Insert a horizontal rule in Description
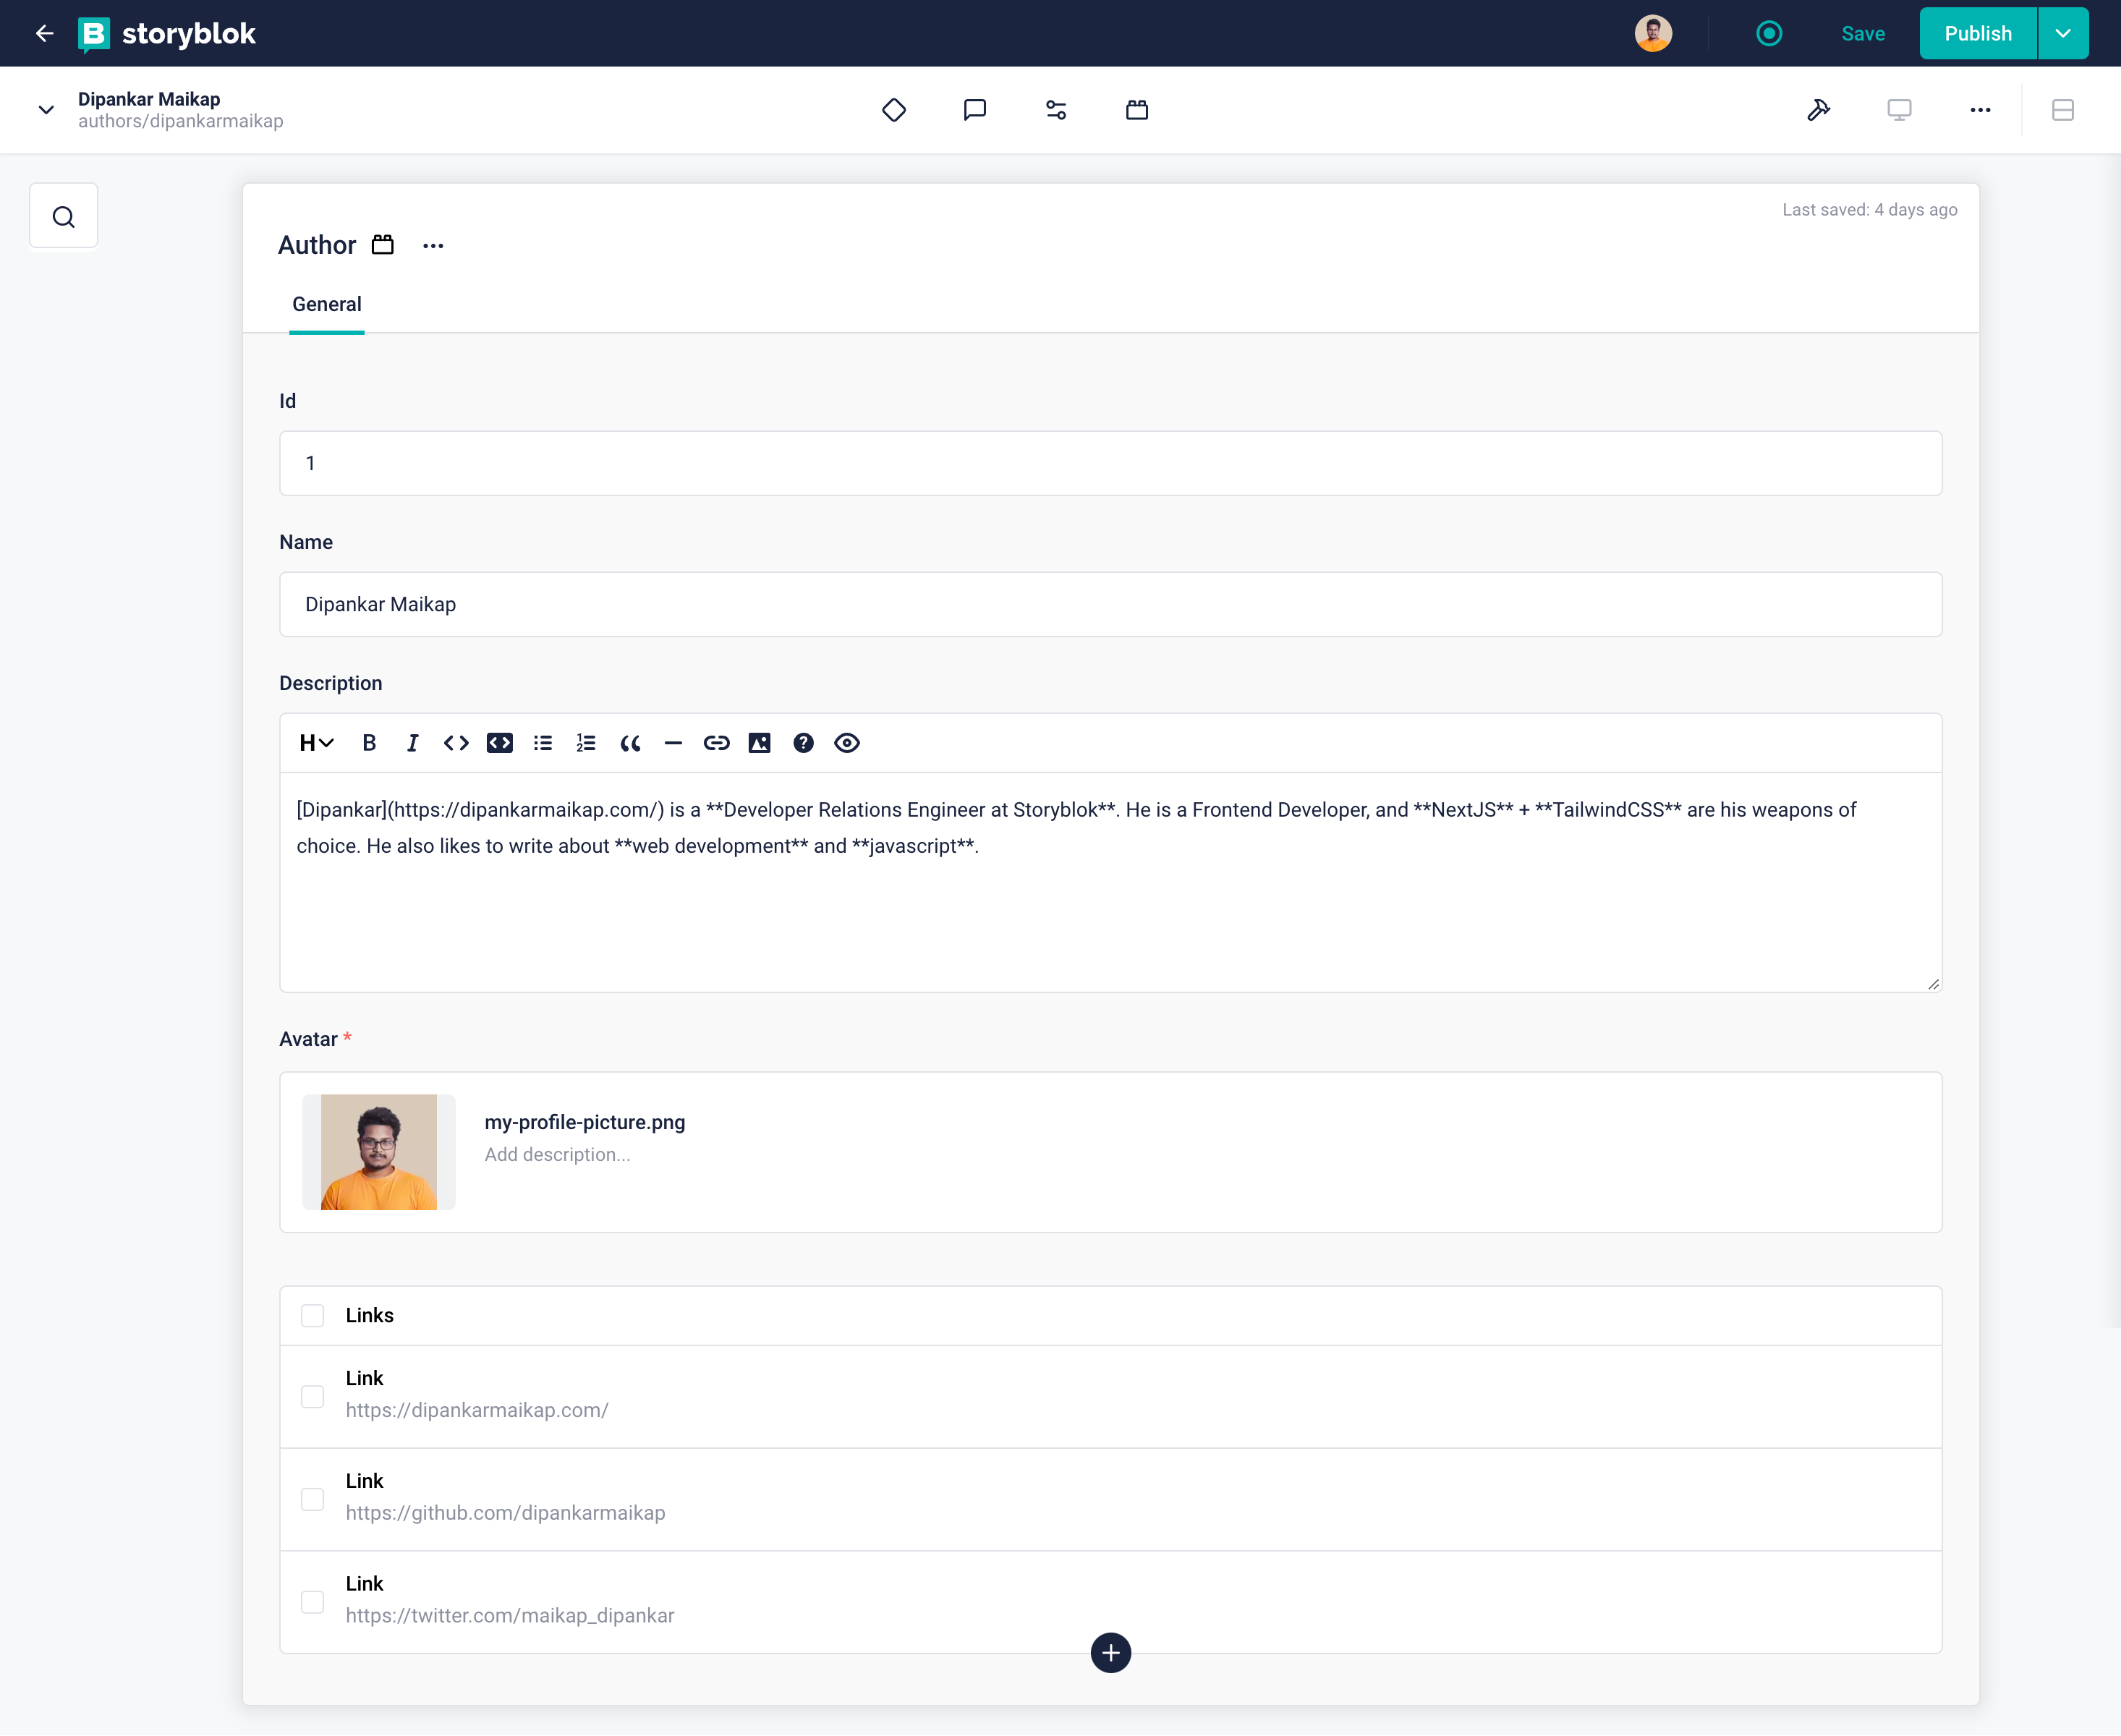 point(673,743)
